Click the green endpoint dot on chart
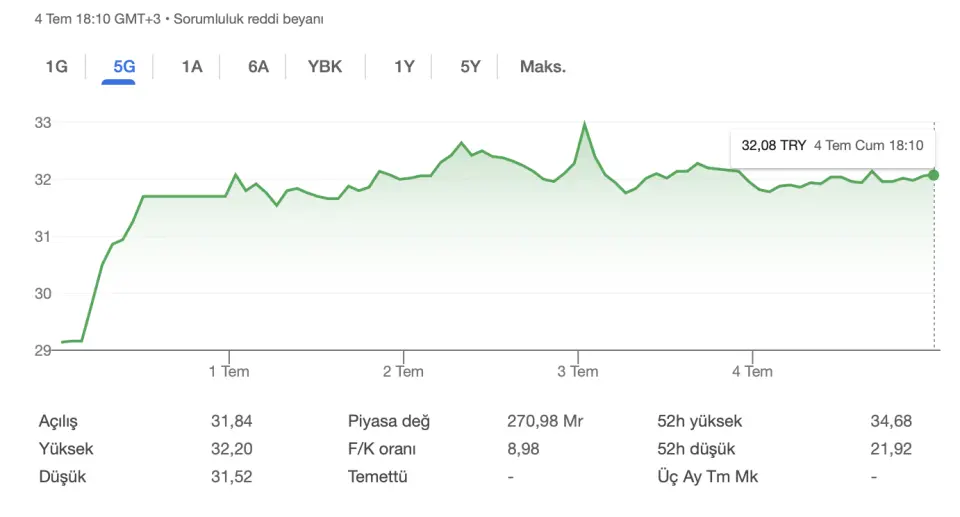Viewport: 960px width, 517px height. (x=933, y=175)
